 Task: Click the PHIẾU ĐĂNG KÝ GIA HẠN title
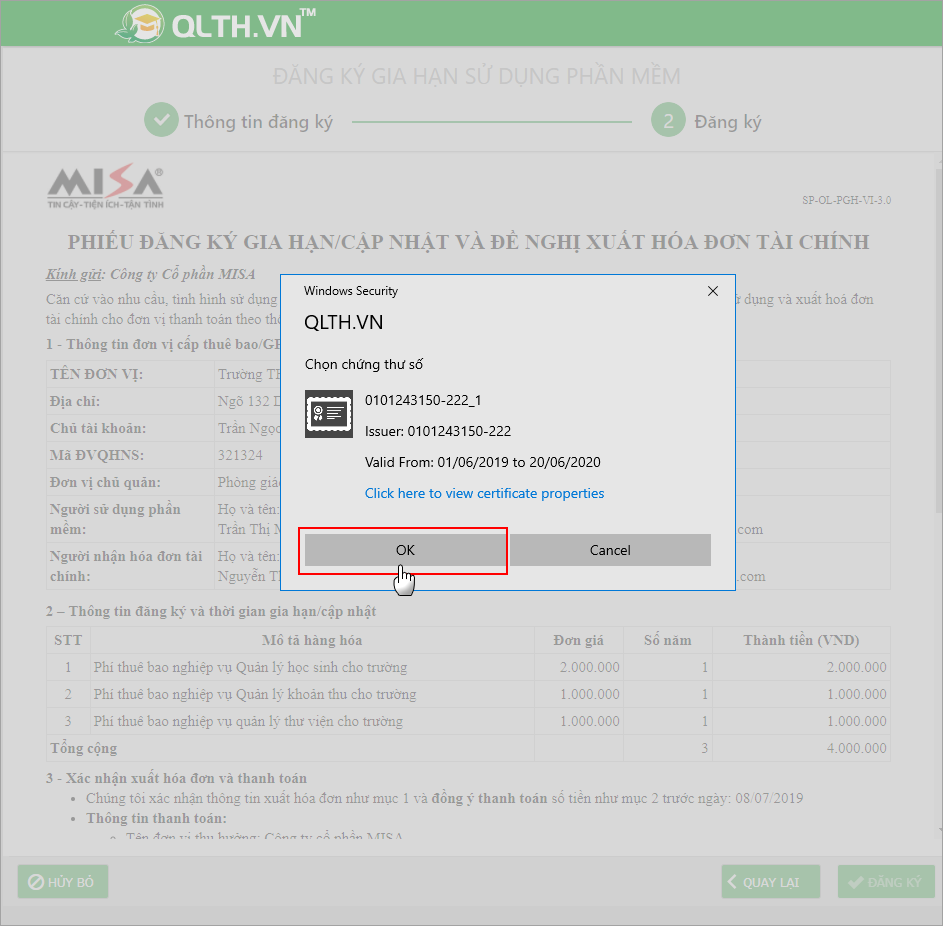tap(468, 242)
